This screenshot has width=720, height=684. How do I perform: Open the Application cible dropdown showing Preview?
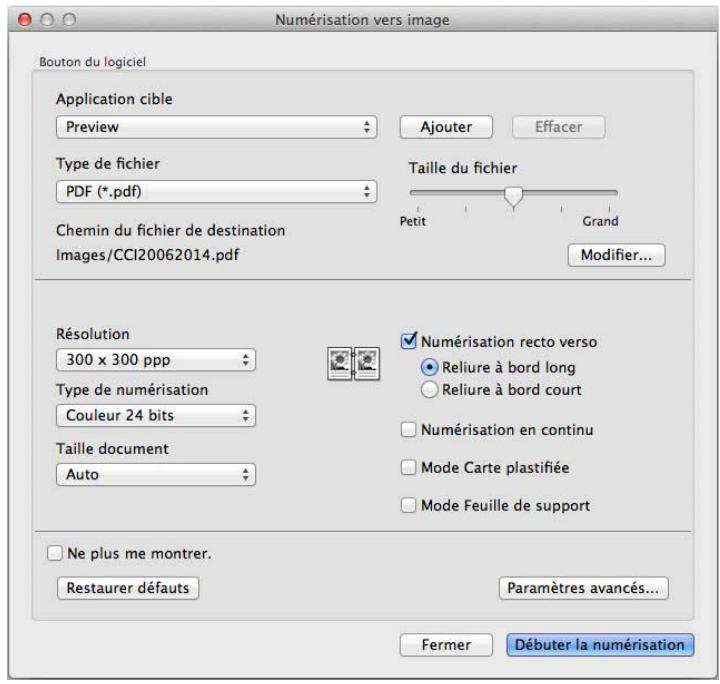click(216, 127)
